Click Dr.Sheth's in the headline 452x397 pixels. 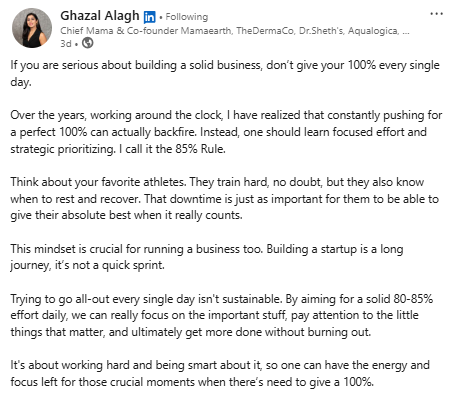[321, 31]
